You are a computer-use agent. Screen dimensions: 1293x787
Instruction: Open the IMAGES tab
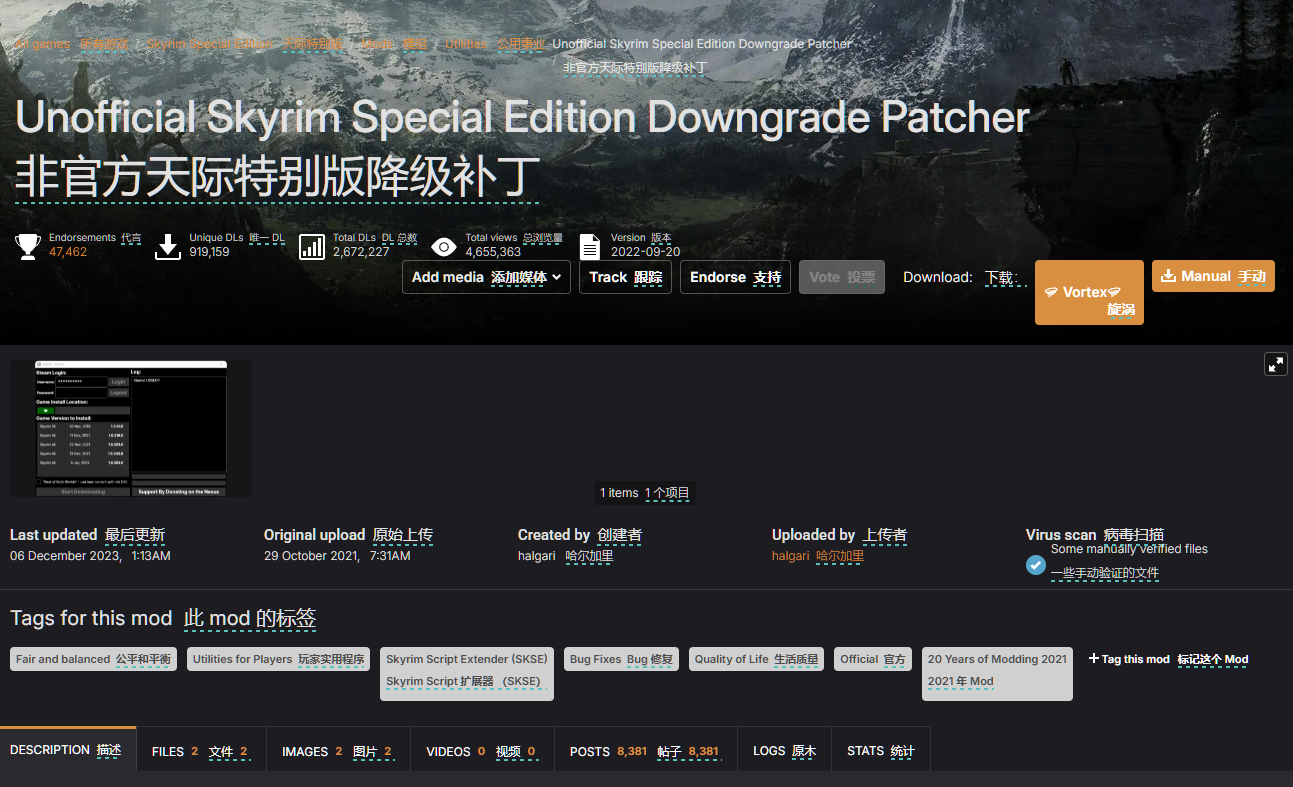pyautogui.click(x=338, y=751)
